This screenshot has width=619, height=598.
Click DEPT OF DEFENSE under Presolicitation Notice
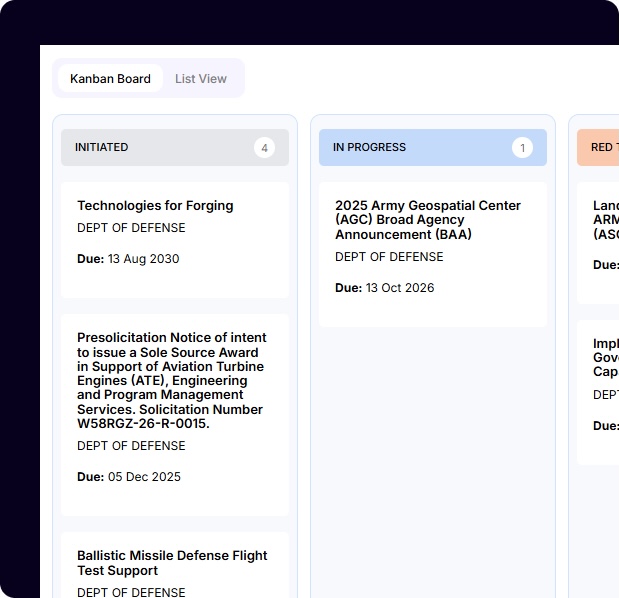pyautogui.click(x=131, y=446)
